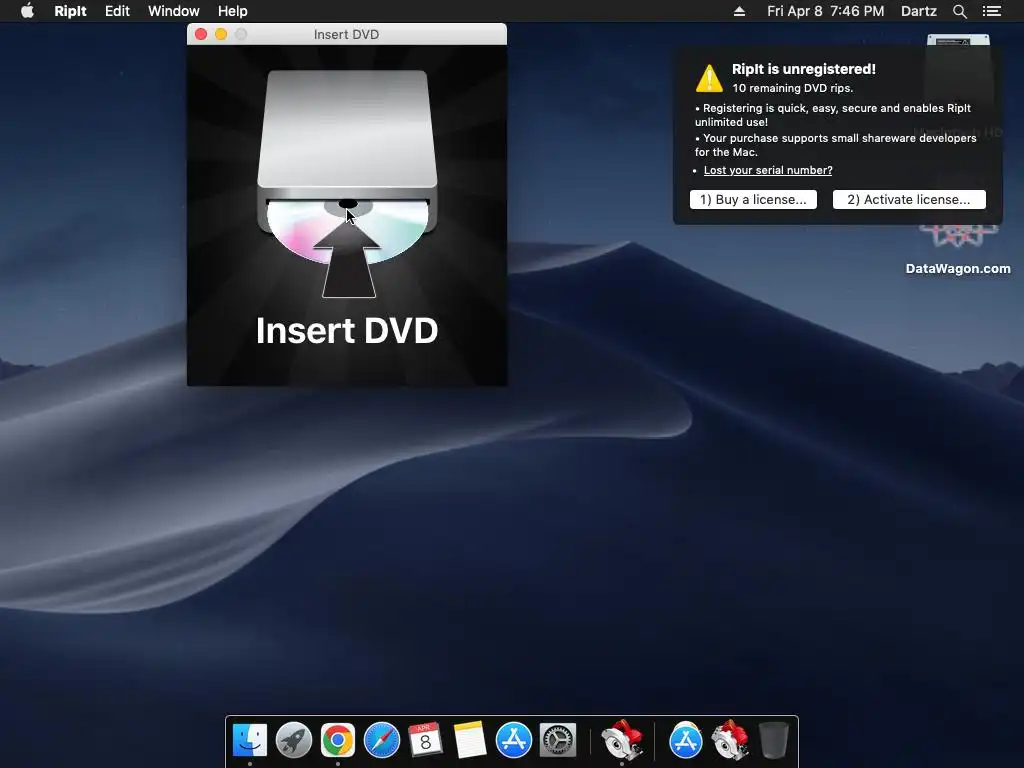Viewport: 1024px width, 768px height.
Task: Click the 10 remaining DVD rips text
Action: tap(792, 88)
